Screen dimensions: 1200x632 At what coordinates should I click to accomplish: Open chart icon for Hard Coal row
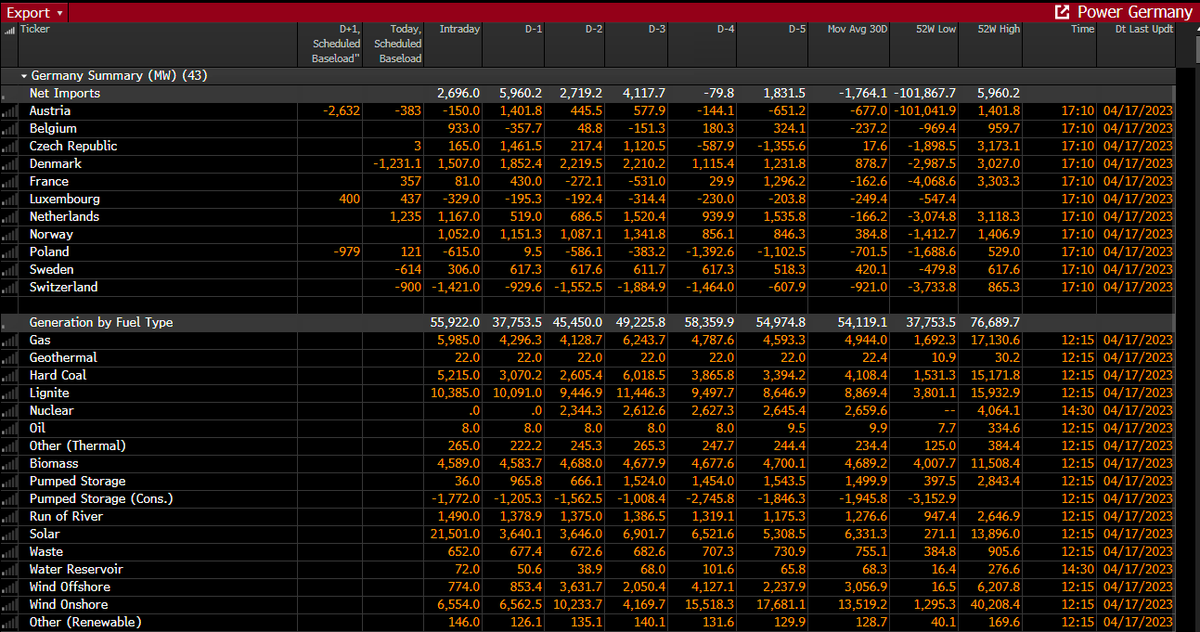pyautogui.click(x=10, y=375)
